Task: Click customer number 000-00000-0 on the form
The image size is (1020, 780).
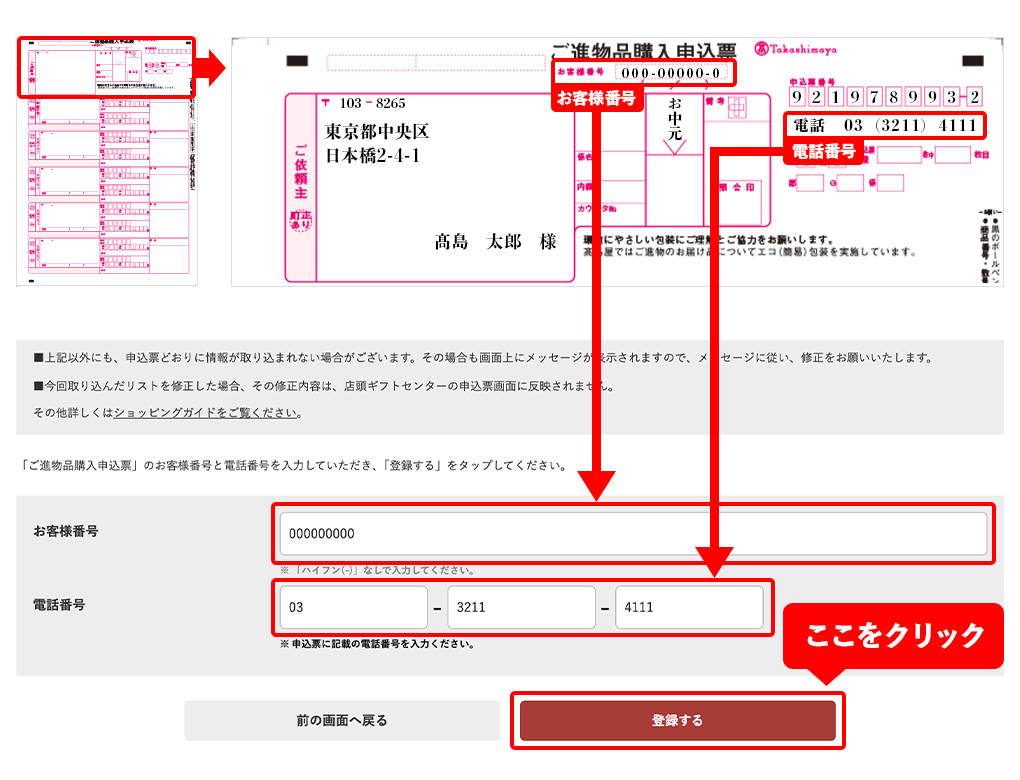Action: click(x=669, y=73)
